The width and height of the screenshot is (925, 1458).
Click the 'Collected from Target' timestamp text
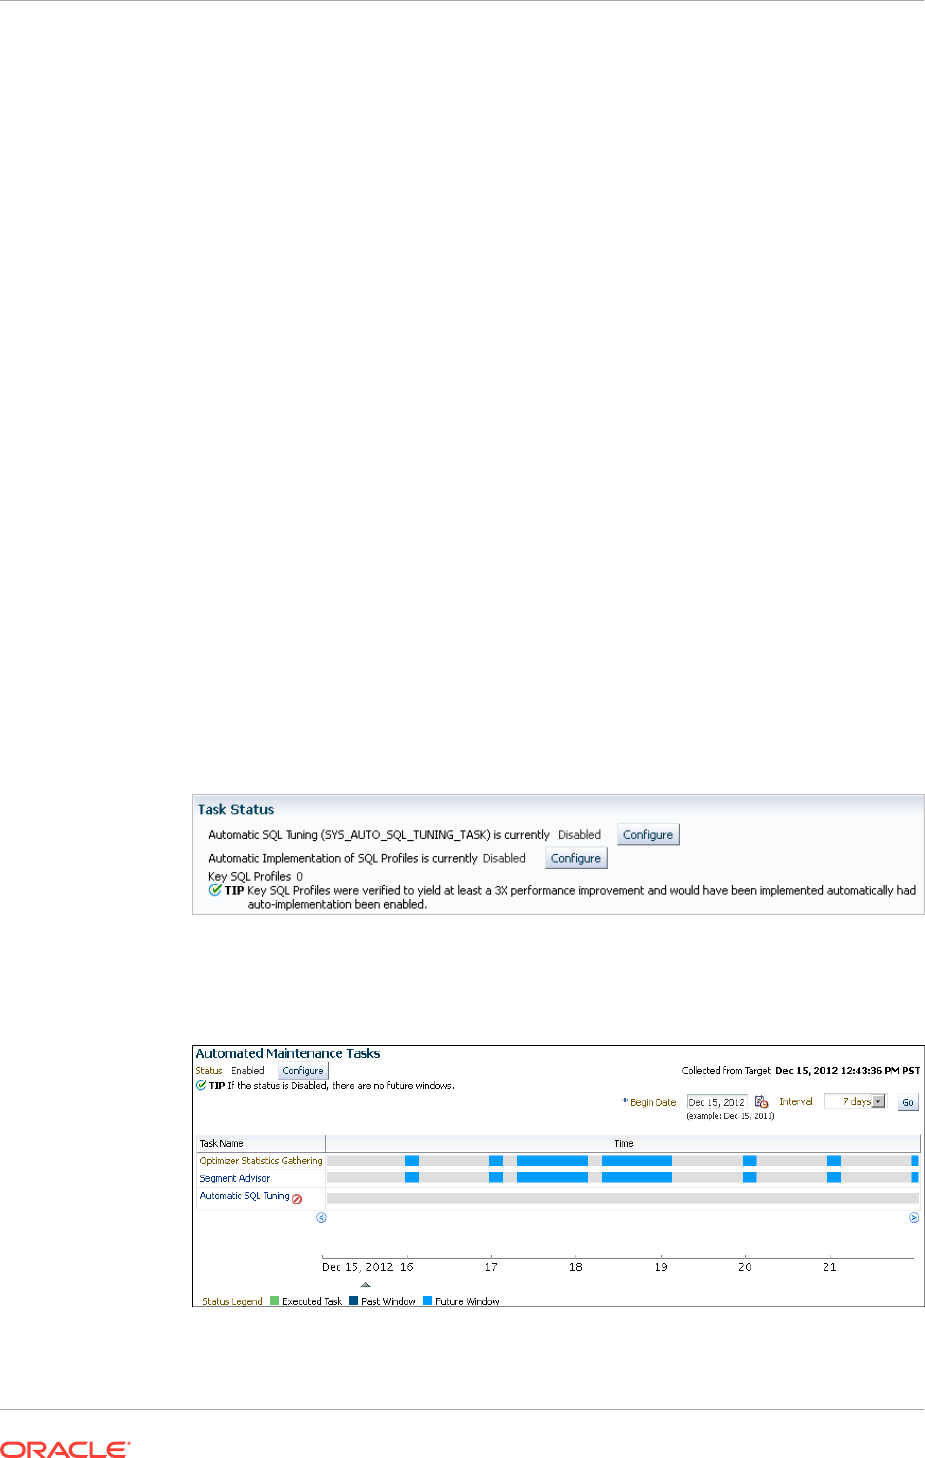(801, 1070)
